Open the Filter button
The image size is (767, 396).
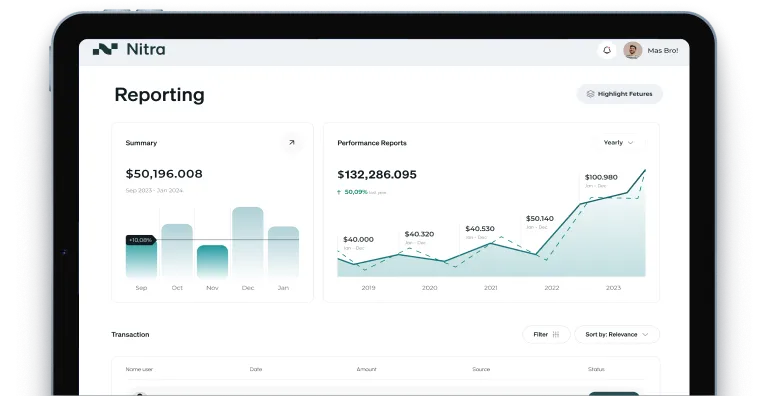[x=546, y=334]
